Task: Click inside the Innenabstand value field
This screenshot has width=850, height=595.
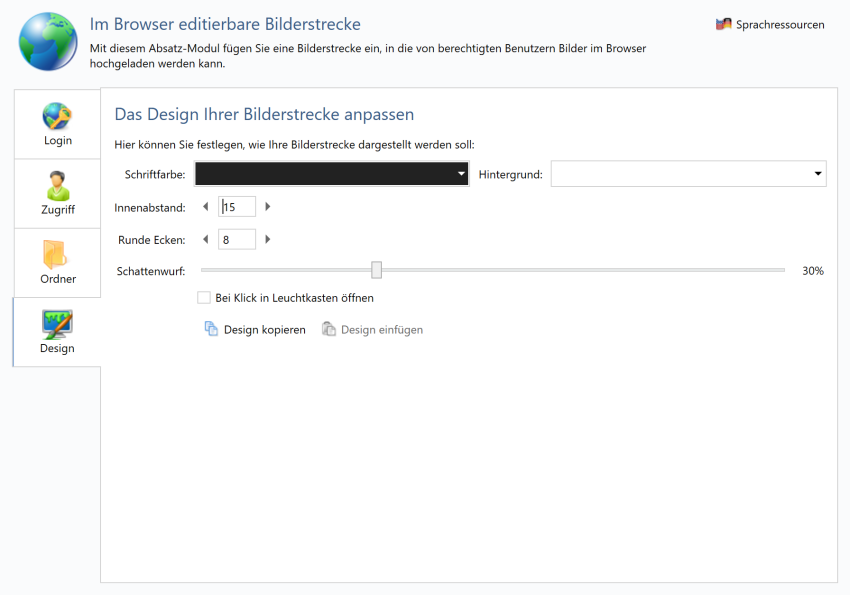Action: click(237, 205)
